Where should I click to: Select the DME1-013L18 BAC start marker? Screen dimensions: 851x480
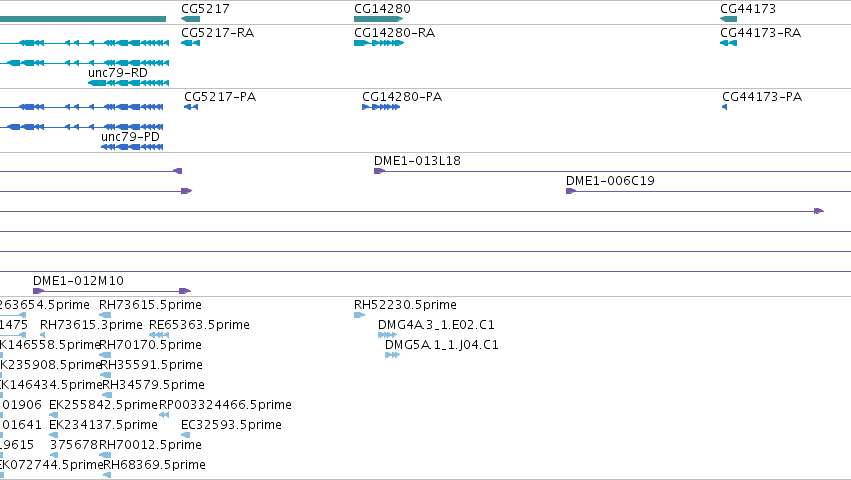379,171
